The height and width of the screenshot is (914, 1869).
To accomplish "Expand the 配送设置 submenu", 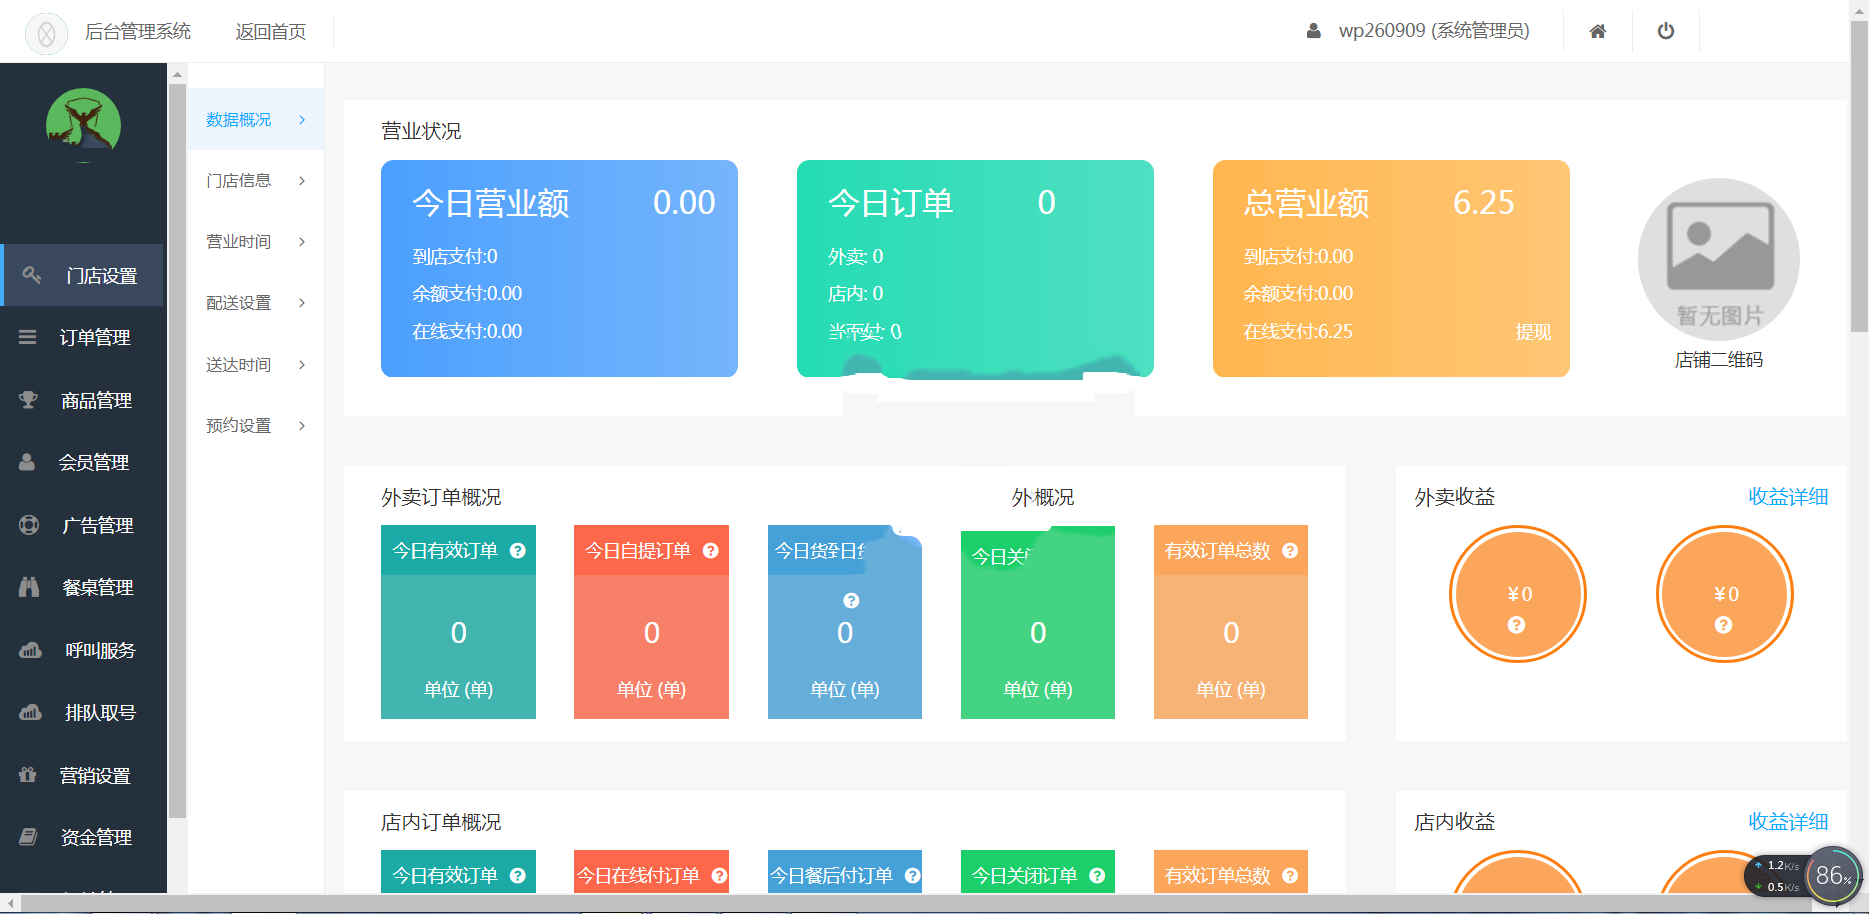I will [x=238, y=303].
